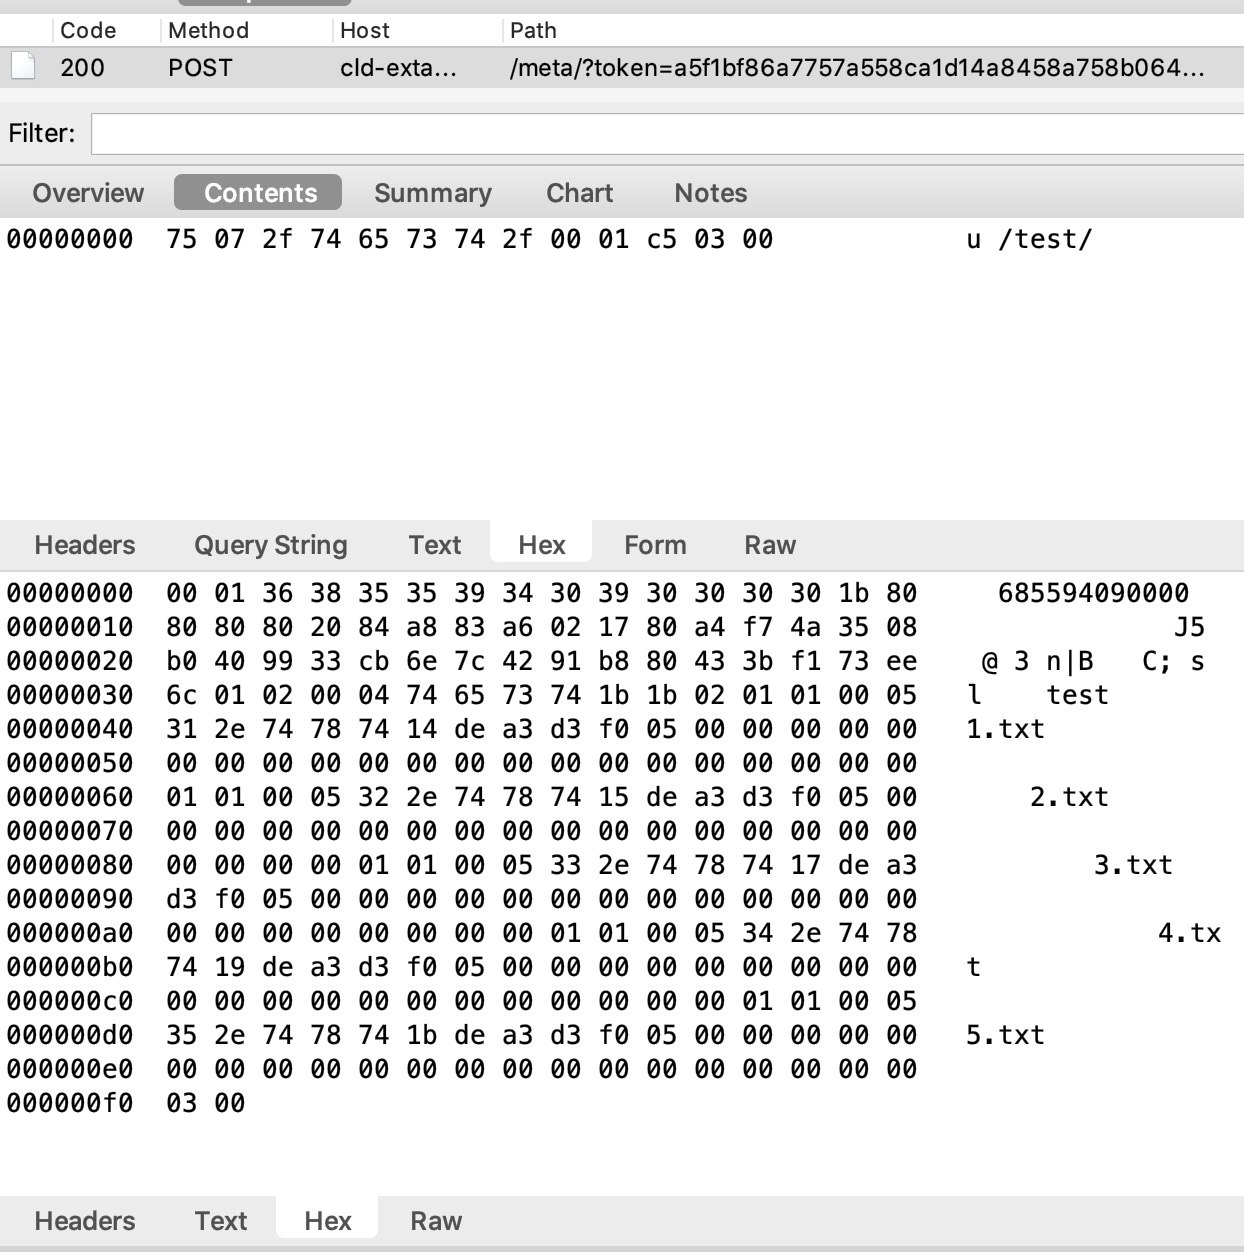Image resolution: width=1244 pixels, height=1252 pixels.
Task: Open the bottom response Headers tab
Action: [85, 1221]
